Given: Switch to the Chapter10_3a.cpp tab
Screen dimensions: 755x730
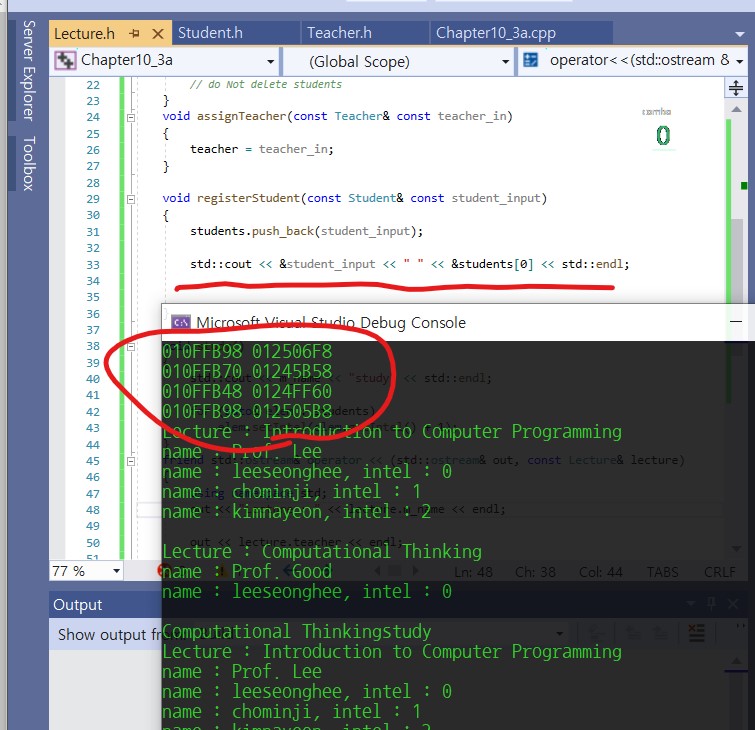Looking at the screenshot, I should [496, 33].
